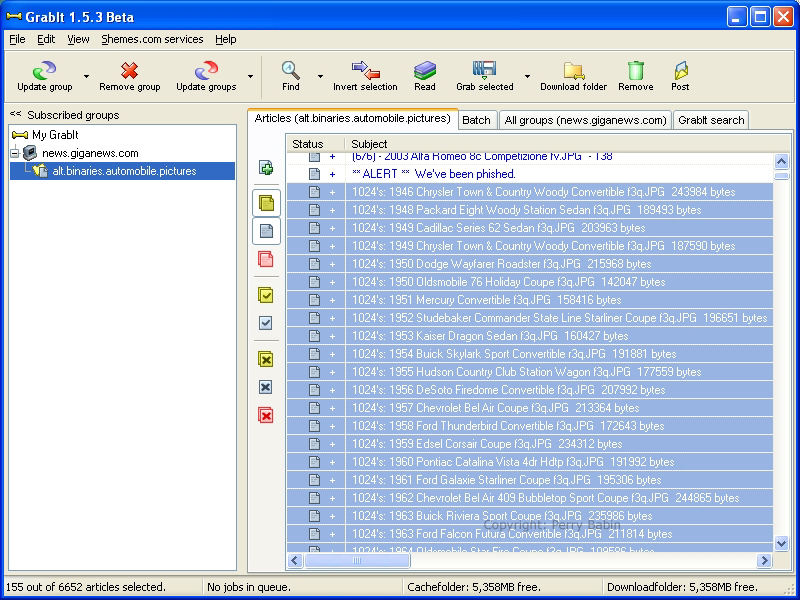Image resolution: width=800 pixels, height=600 pixels.
Task: Click the Remove group red X icon
Action: pyautogui.click(x=129, y=70)
